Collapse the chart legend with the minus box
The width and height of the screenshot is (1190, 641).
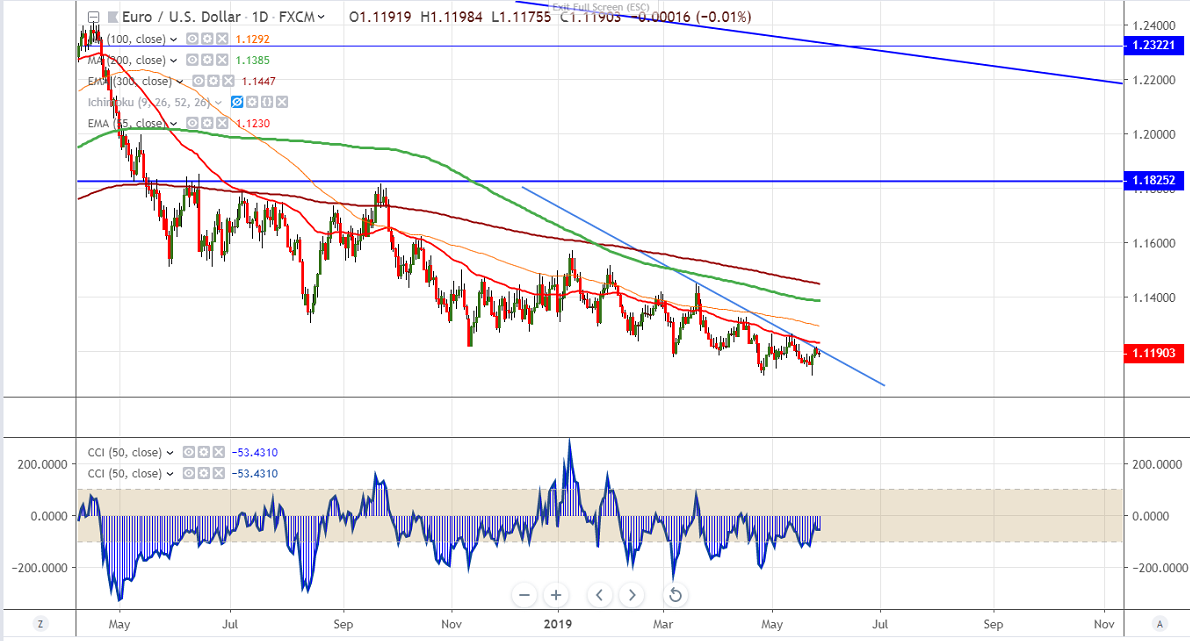[93, 17]
